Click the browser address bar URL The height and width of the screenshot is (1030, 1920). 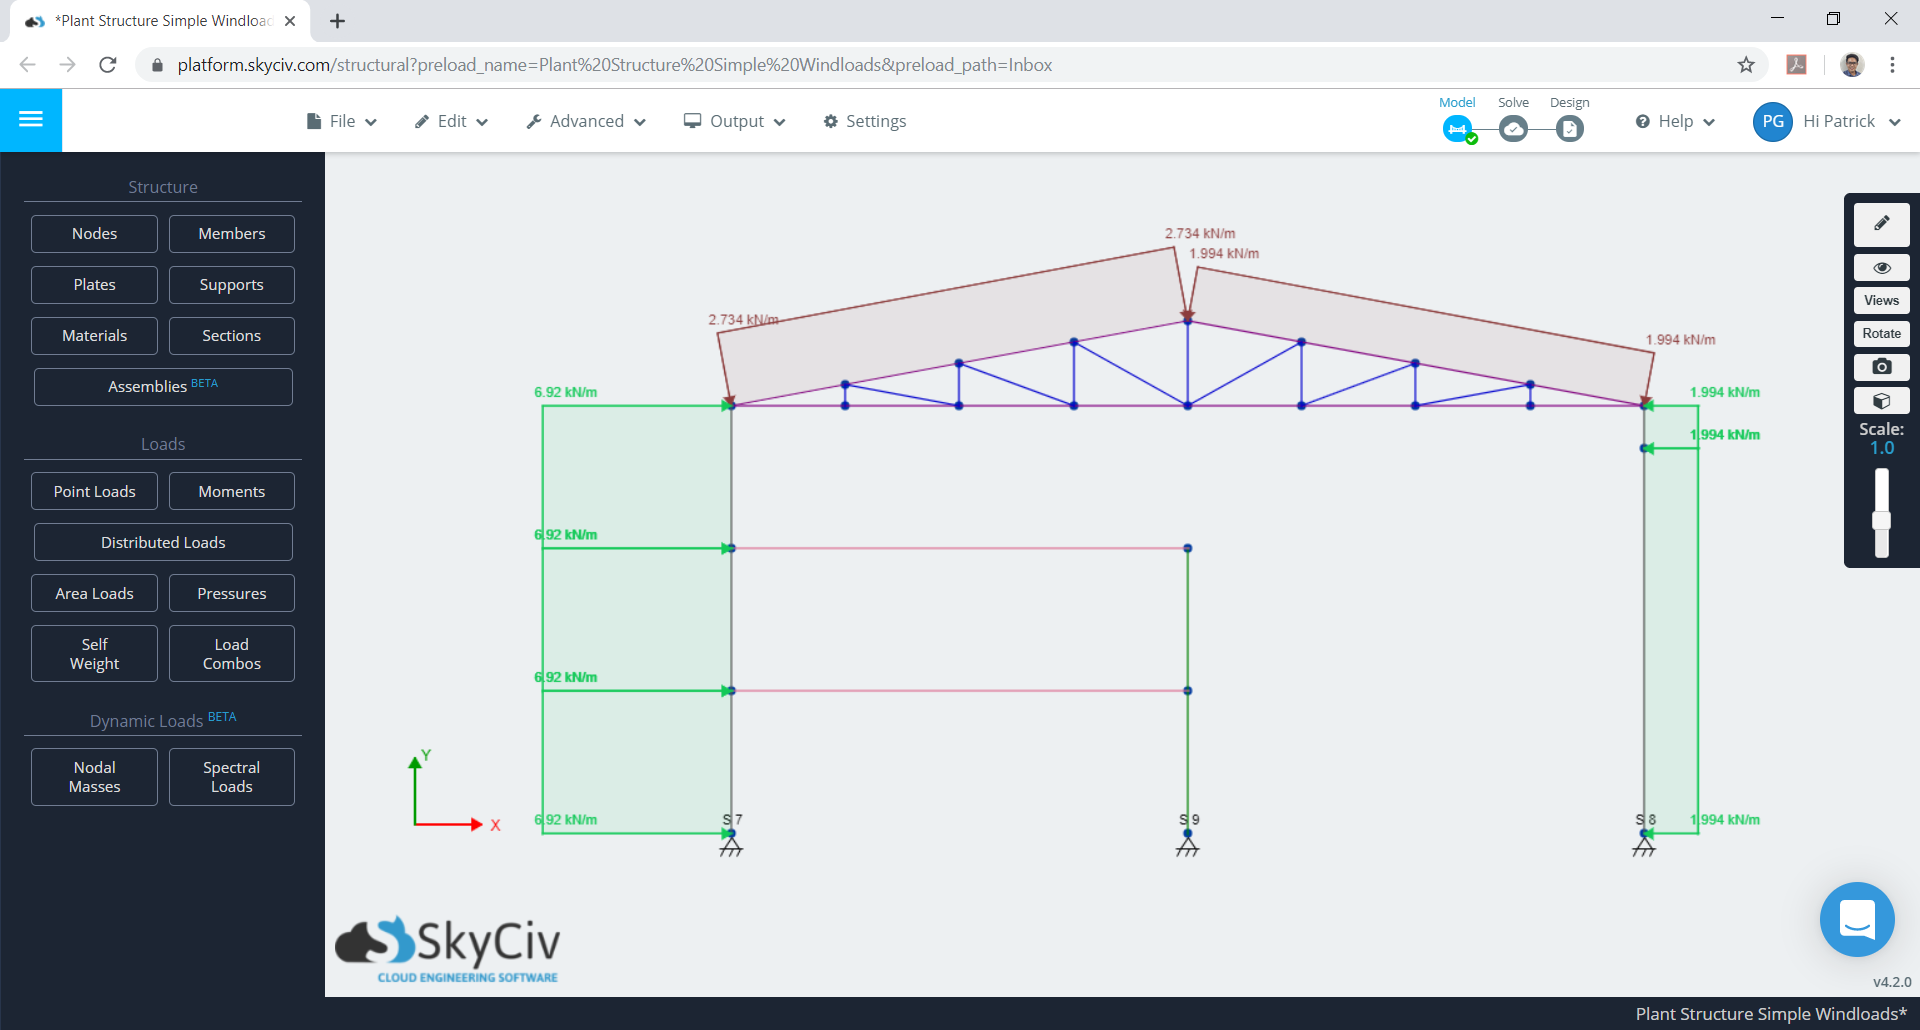[615, 65]
